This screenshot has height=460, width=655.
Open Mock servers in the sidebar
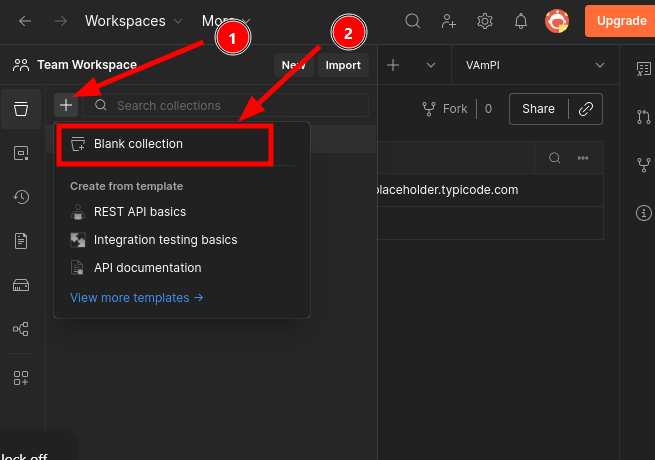pos(21,285)
